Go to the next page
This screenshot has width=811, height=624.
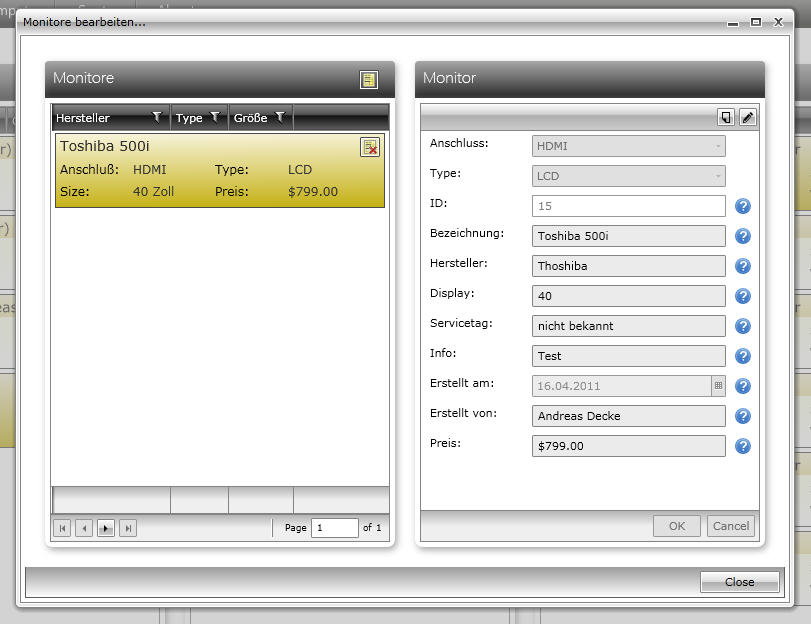coord(106,528)
